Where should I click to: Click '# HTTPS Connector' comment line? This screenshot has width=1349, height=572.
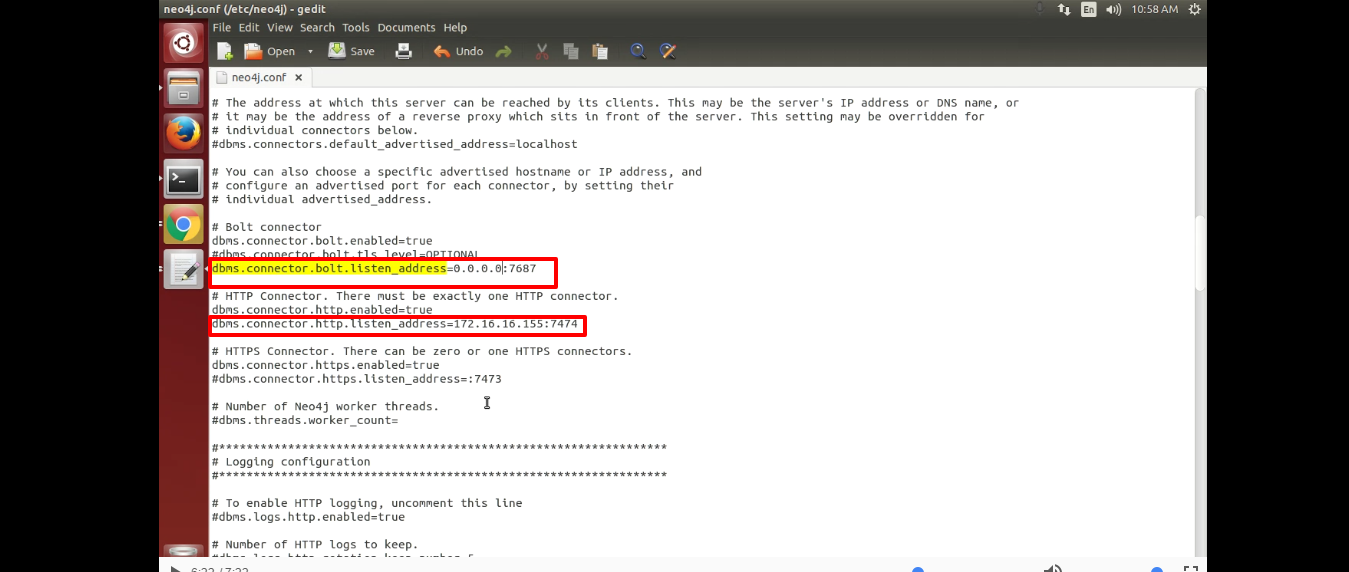422,351
